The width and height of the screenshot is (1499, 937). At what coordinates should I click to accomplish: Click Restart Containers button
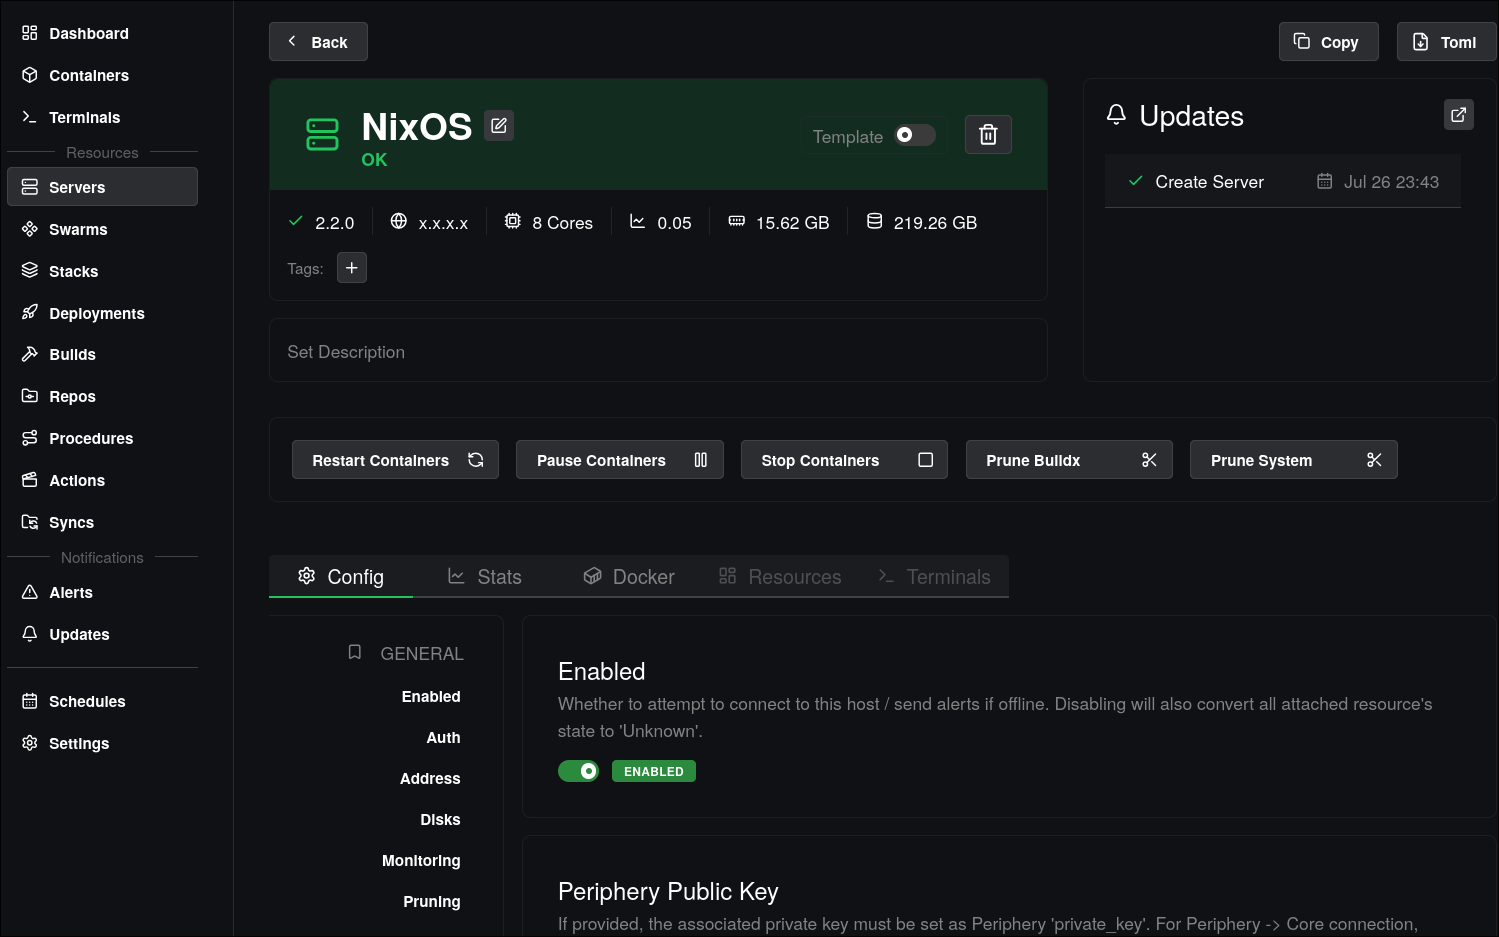pos(395,460)
